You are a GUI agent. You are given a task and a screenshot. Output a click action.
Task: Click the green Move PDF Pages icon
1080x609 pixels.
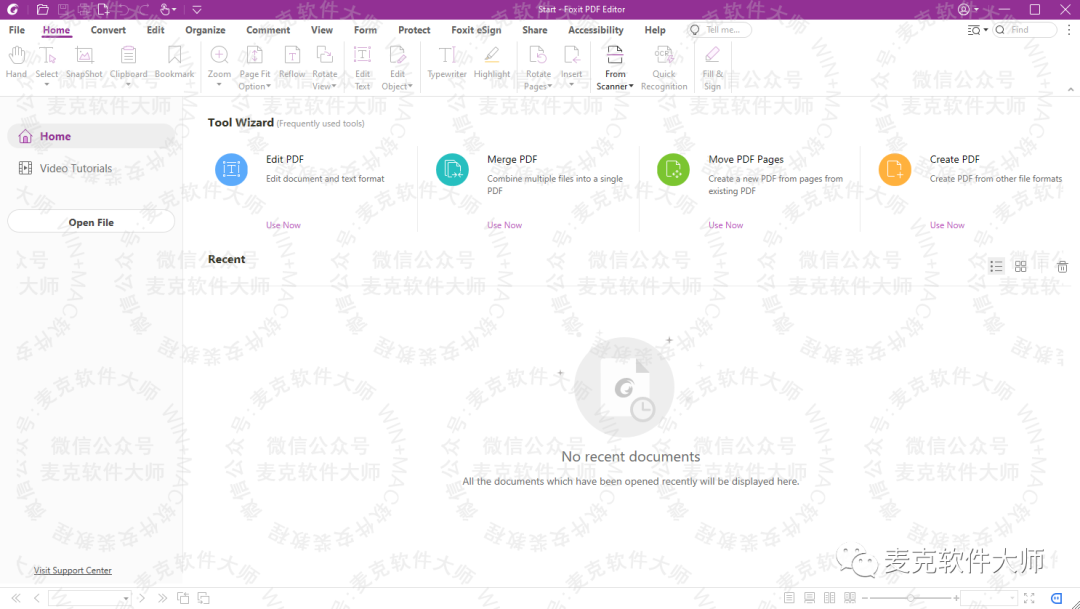[x=673, y=169]
